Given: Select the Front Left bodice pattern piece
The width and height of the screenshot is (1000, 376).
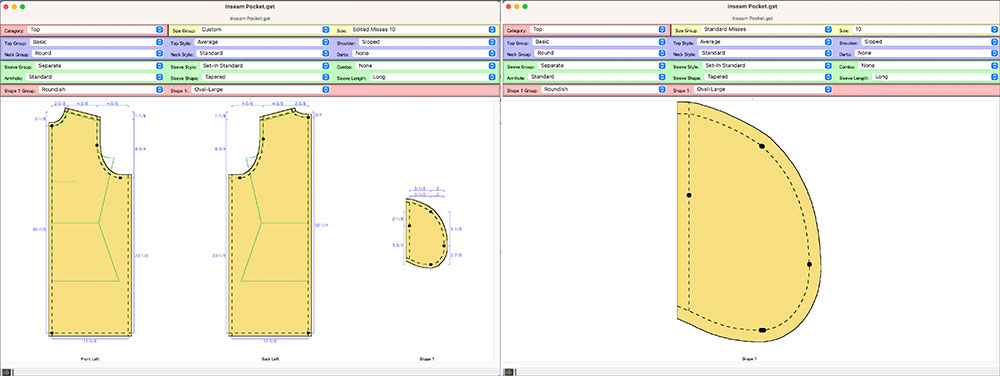Looking at the screenshot, I should (x=90, y=222).
